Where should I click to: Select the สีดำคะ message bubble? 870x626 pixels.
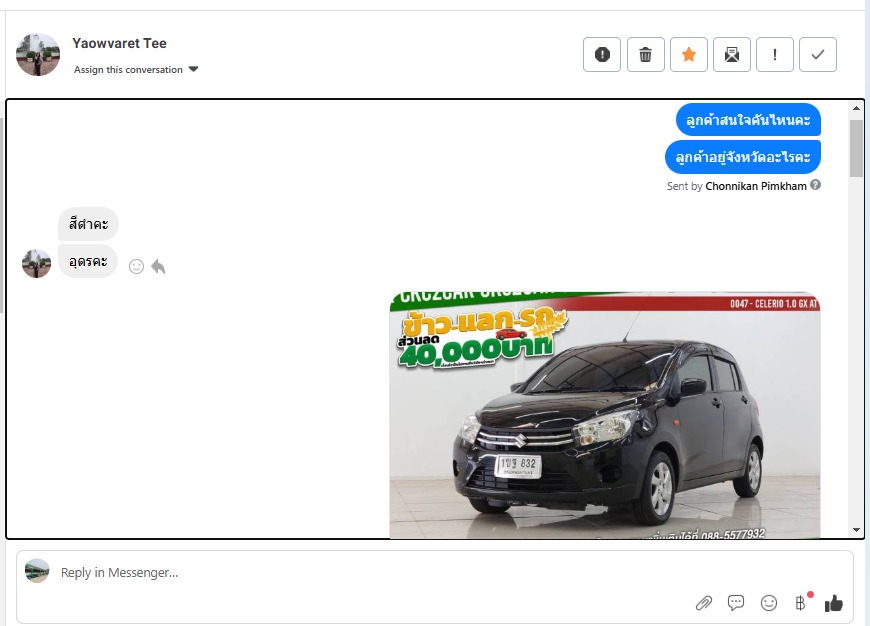tap(88, 224)
